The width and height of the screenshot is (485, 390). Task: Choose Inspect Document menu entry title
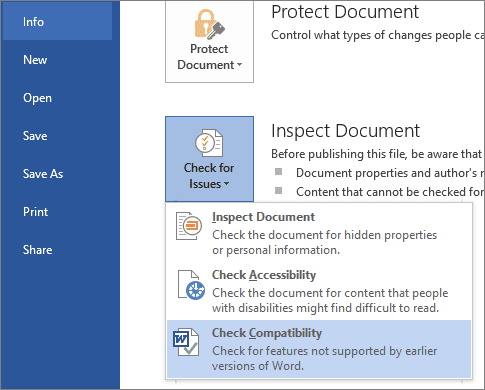(x=263, y=217)
